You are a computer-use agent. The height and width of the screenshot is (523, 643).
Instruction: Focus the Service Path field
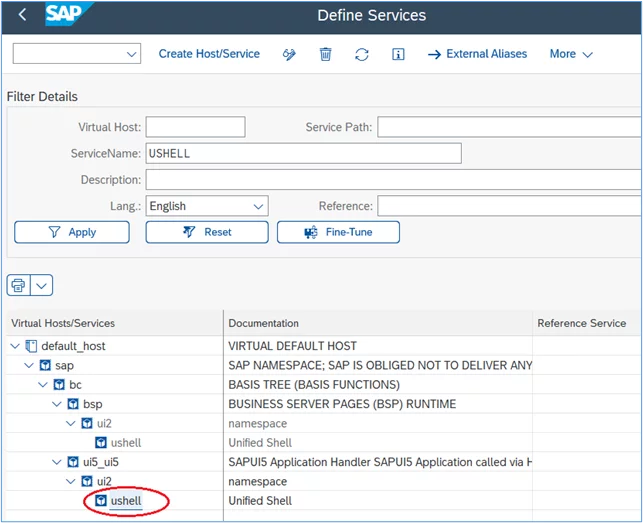tap(509, 127)
